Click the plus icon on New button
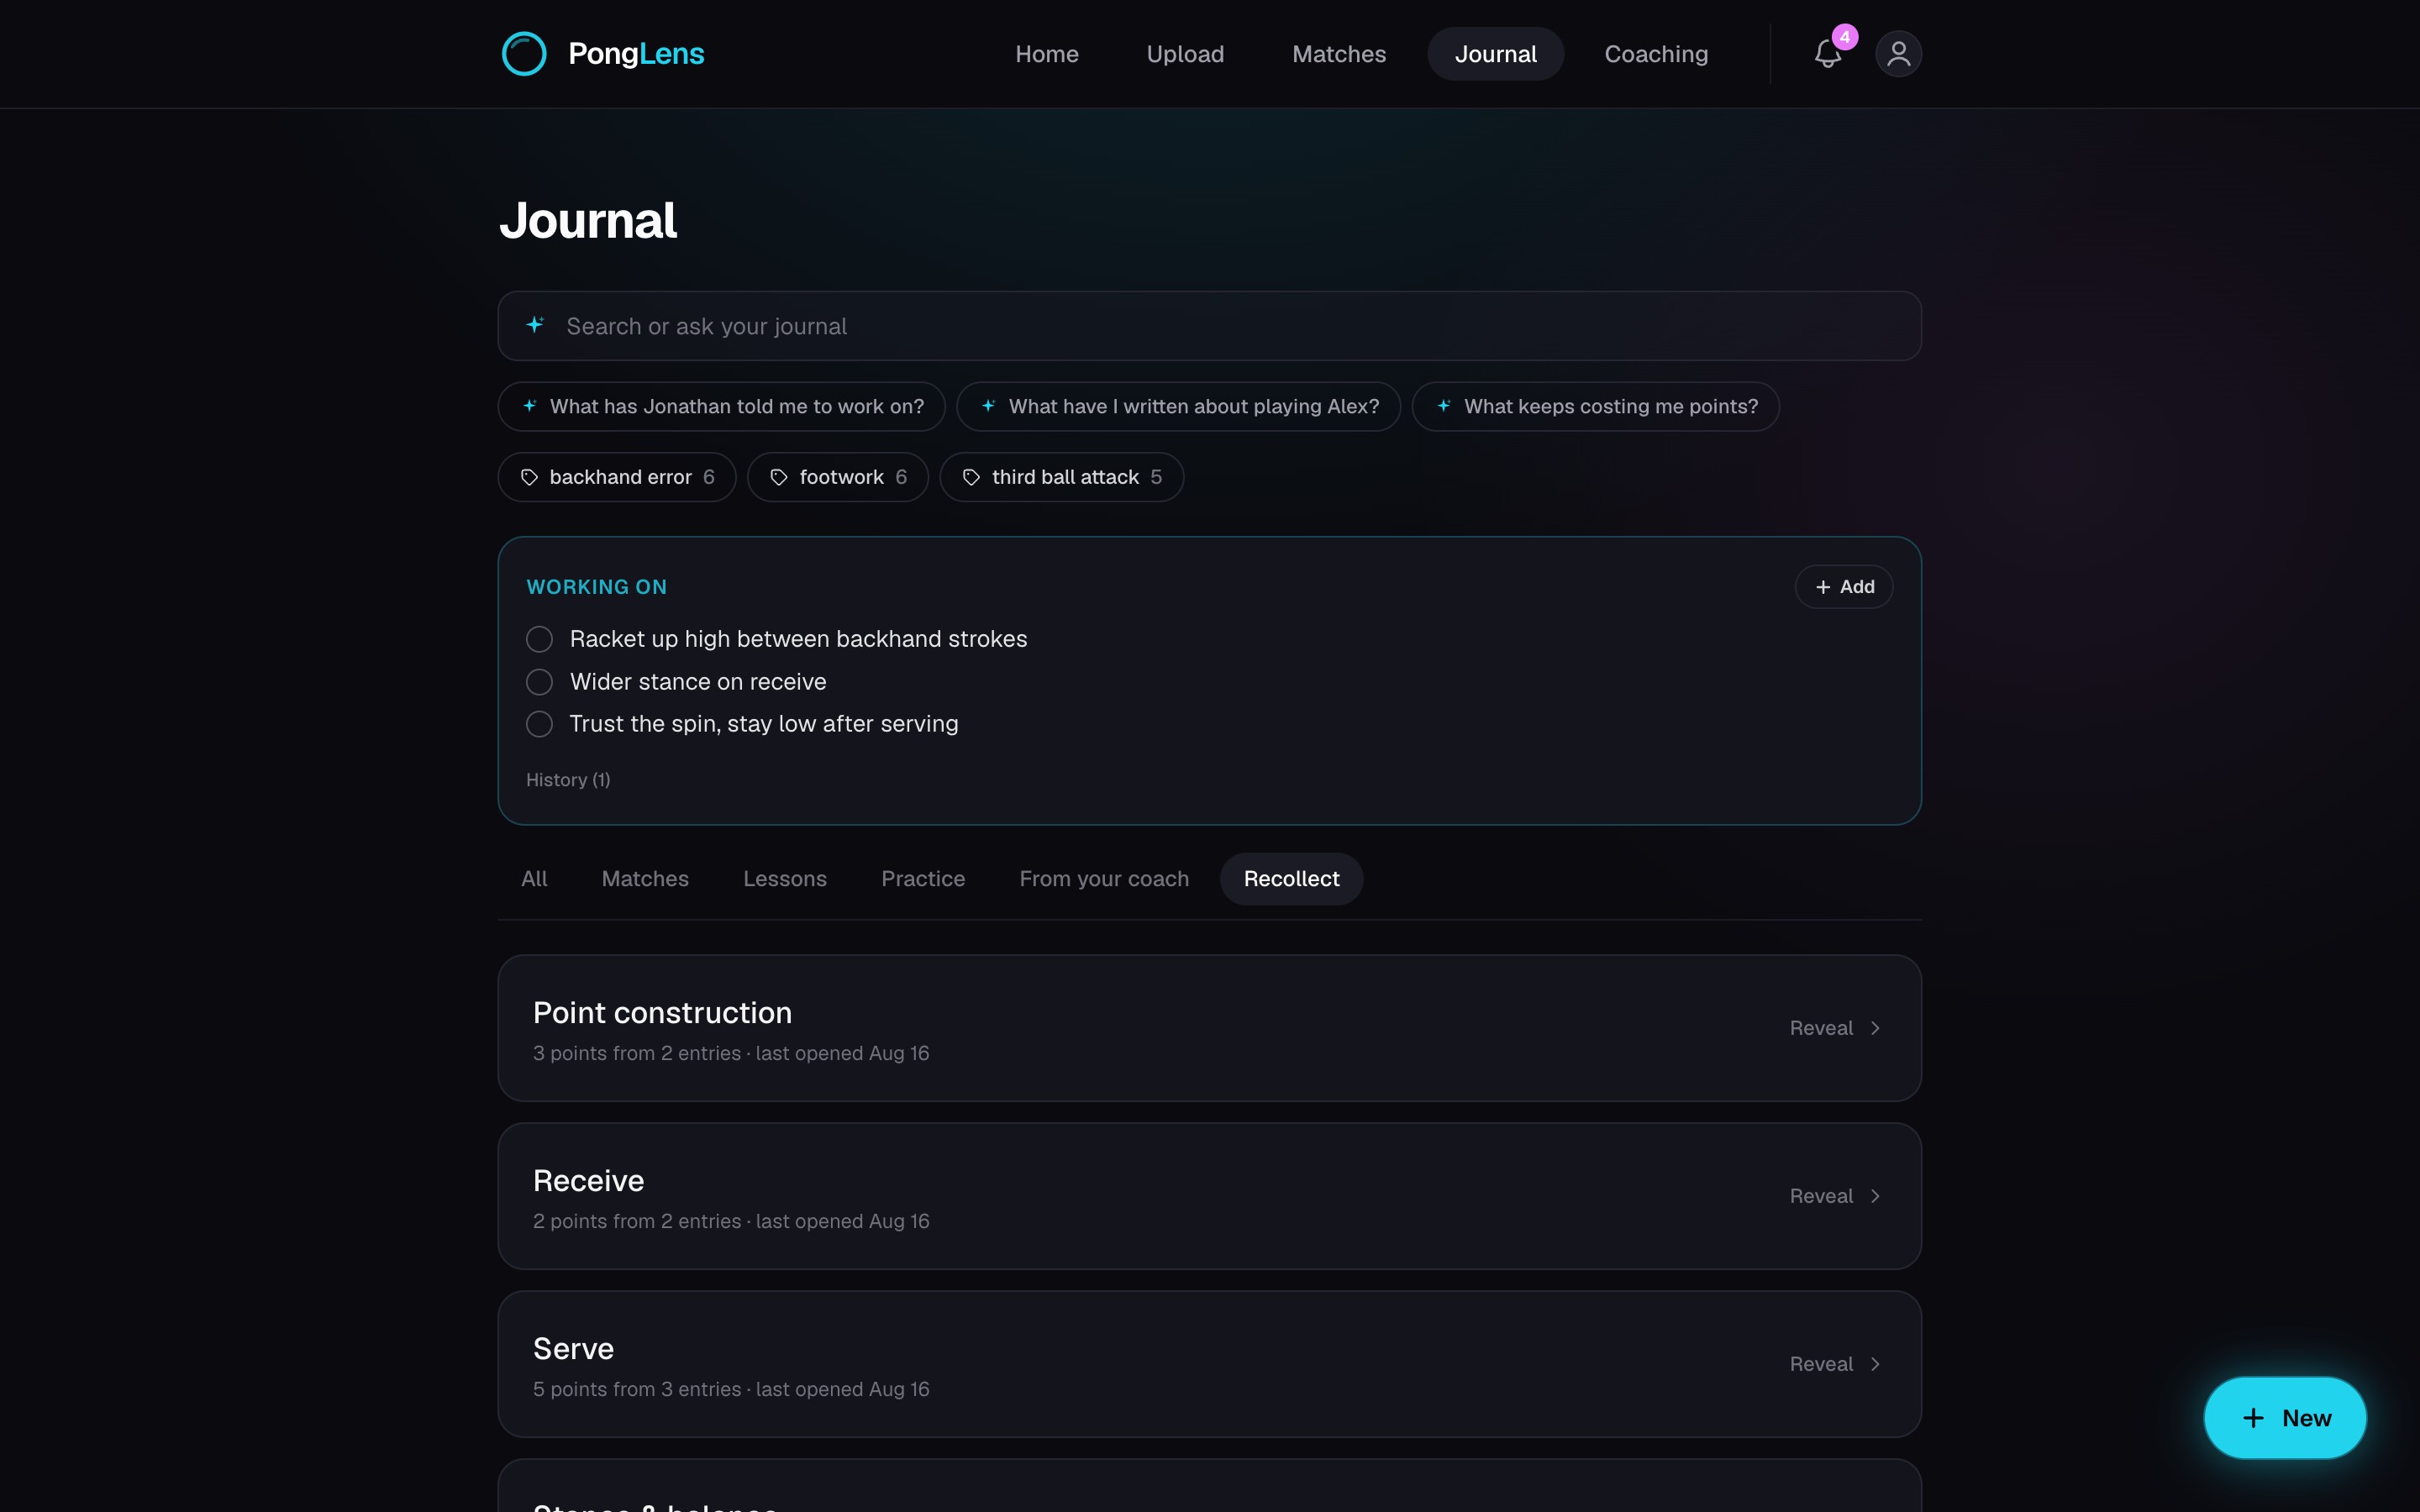2420x1512 pixels. [x=2253, y=1418]
